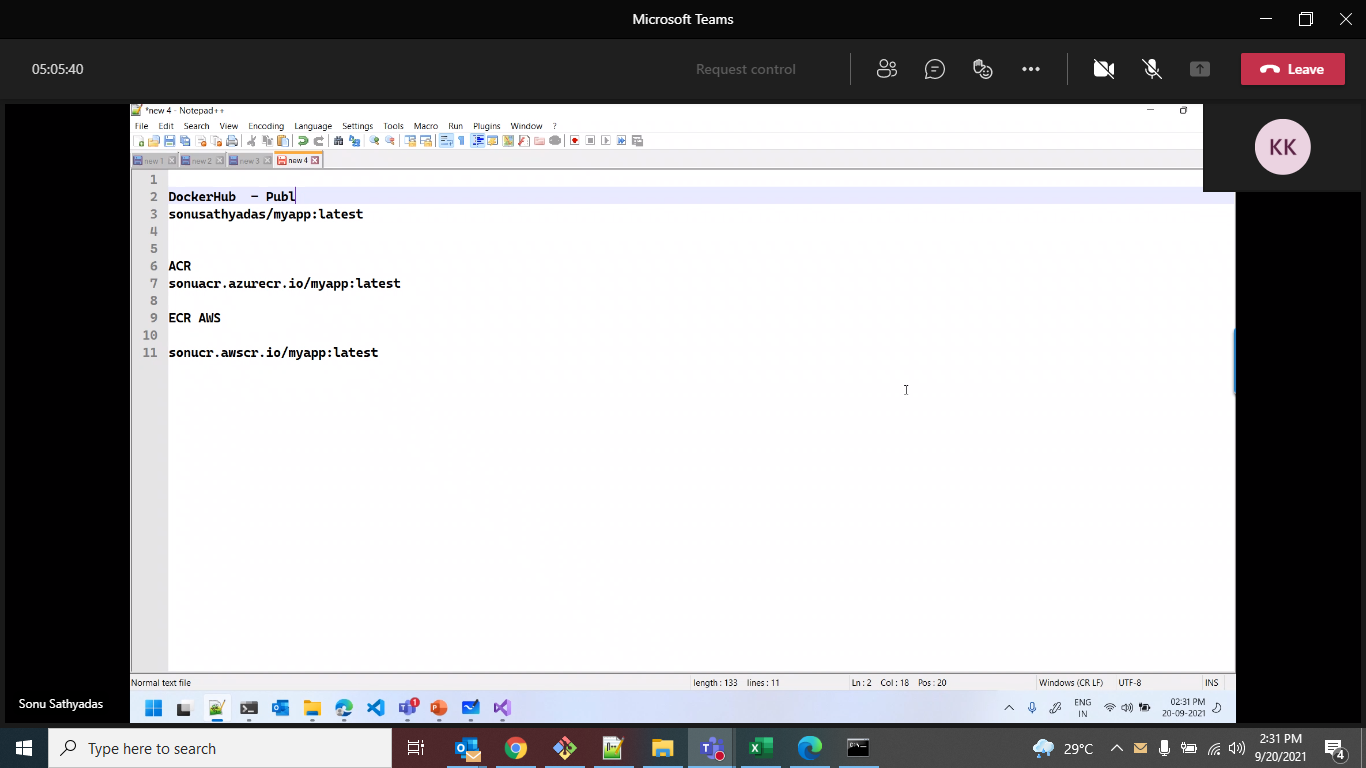Click Request control in Teams
Screen dimensions: 1366x768
coord(746,69)
